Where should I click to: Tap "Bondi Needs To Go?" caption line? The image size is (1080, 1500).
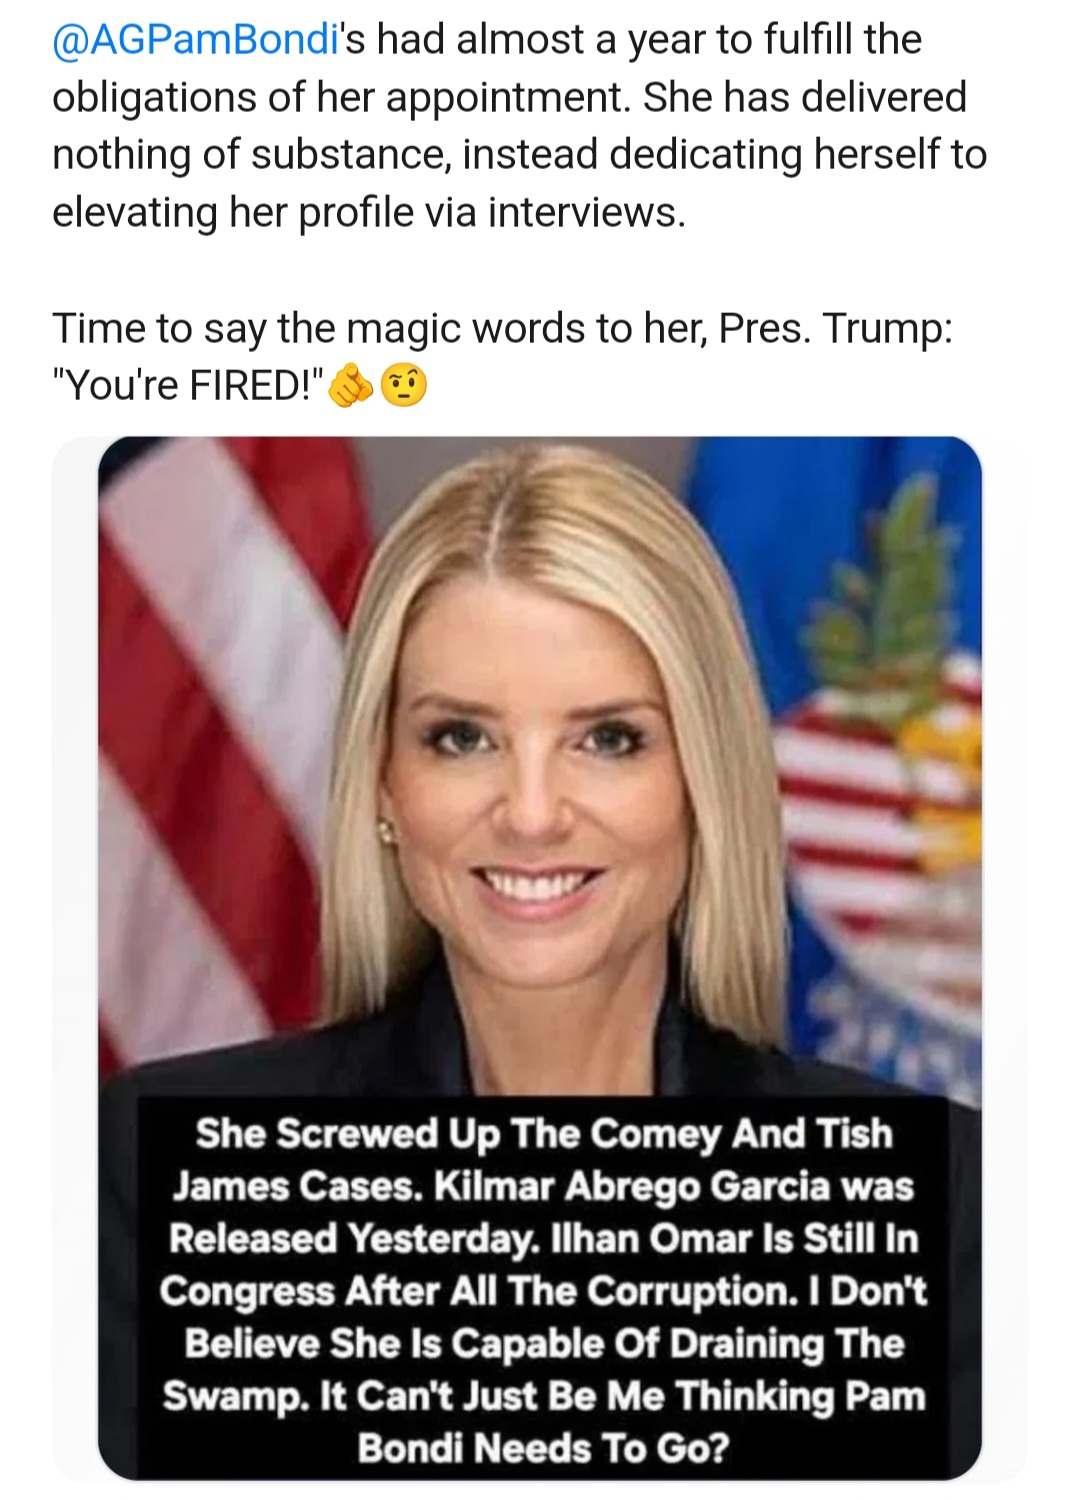coord(543,1447)
